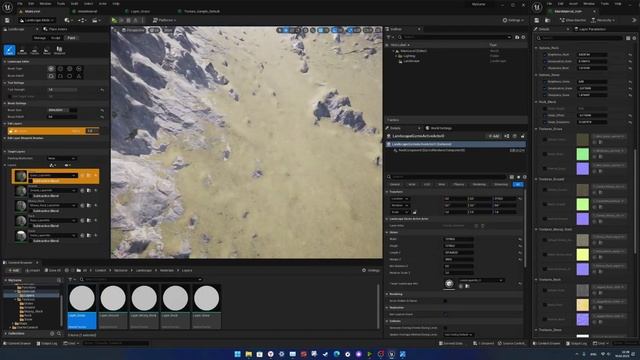Toggle Subtractive Blend for the Snow layer
Image resolution: width=640 pixels, height=360 pixels.
point(30,241)
